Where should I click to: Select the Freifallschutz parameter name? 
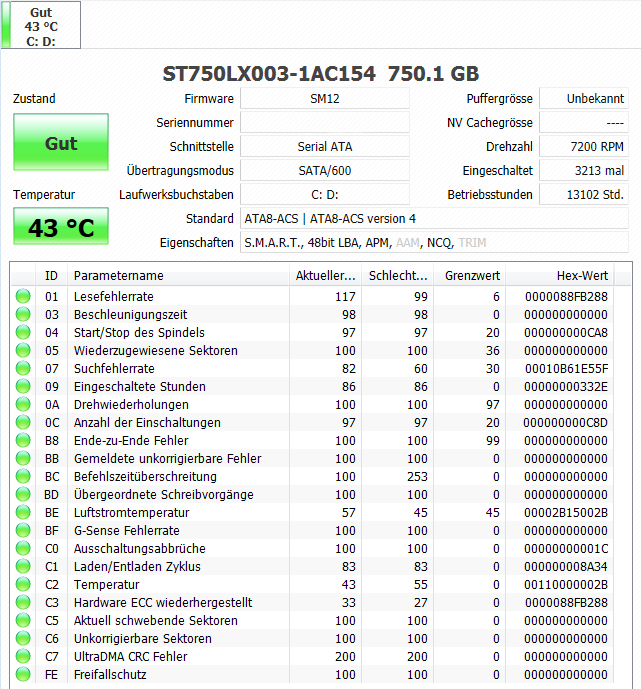click(110, 674)
